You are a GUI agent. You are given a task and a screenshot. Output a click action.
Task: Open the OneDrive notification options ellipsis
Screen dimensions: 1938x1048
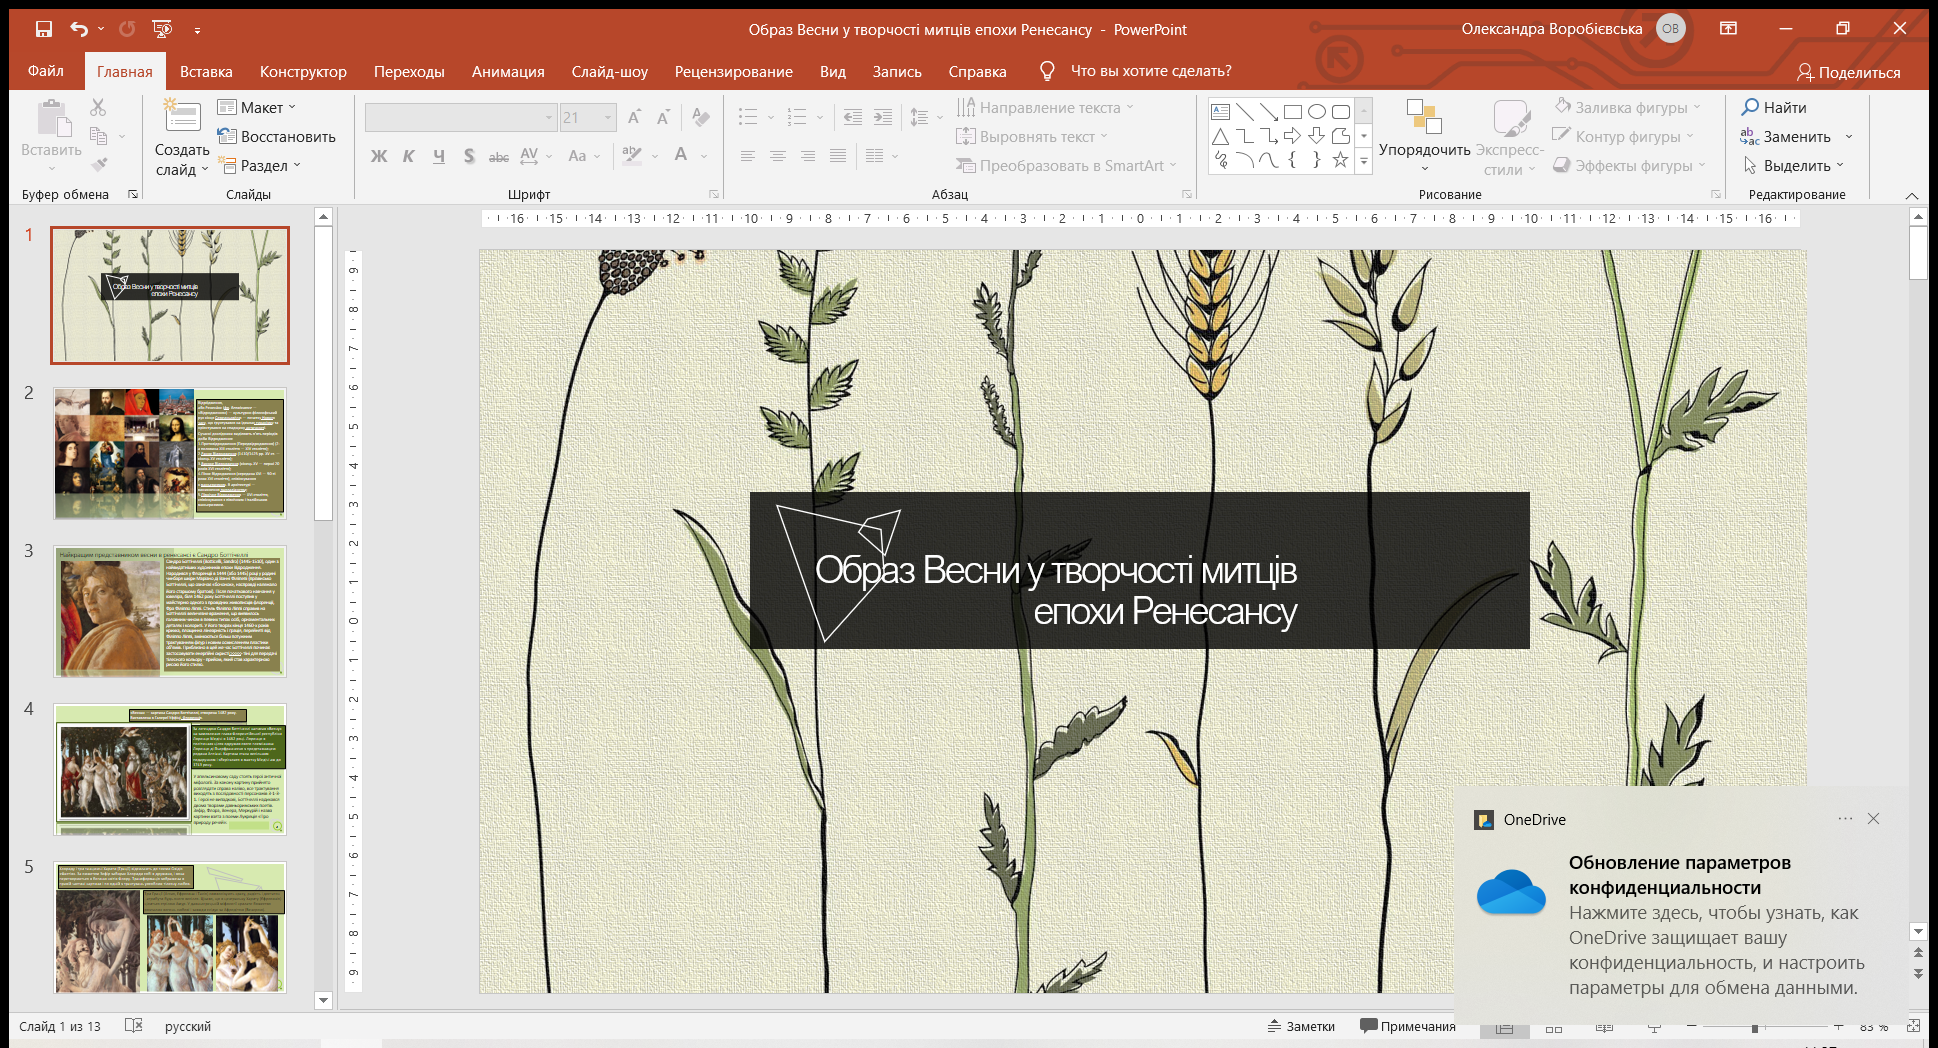click(x=1845, y=819)
